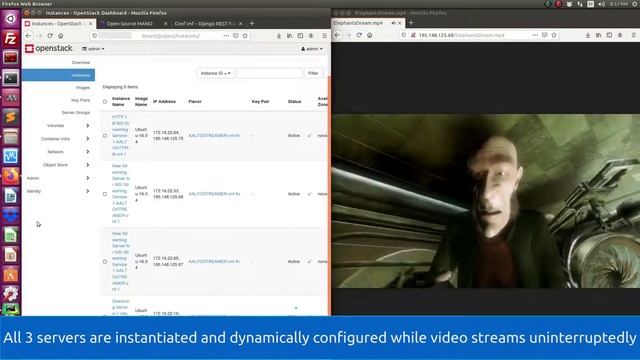The image size is (640, 360).
Task: Open flavor link for 172.16.22.65 instance
Action: pos(214,262)
